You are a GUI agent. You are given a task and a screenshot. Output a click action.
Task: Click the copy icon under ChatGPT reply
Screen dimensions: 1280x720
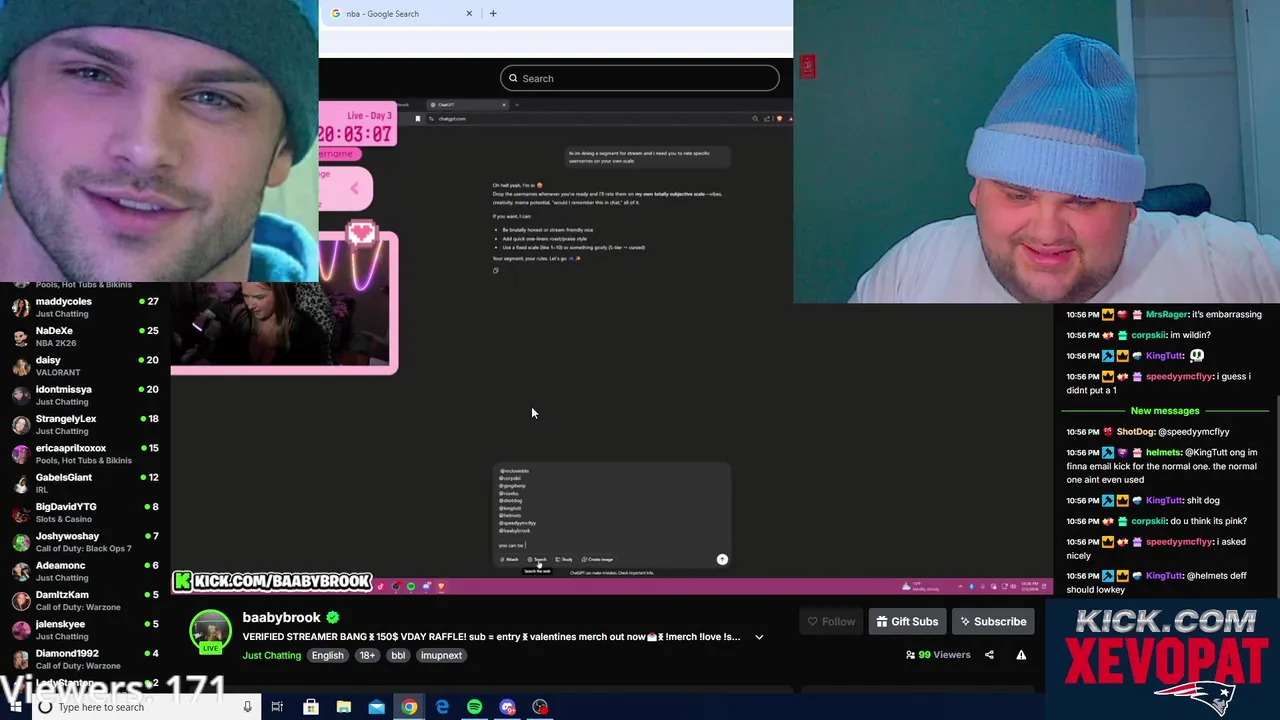[x=495, y=271]
